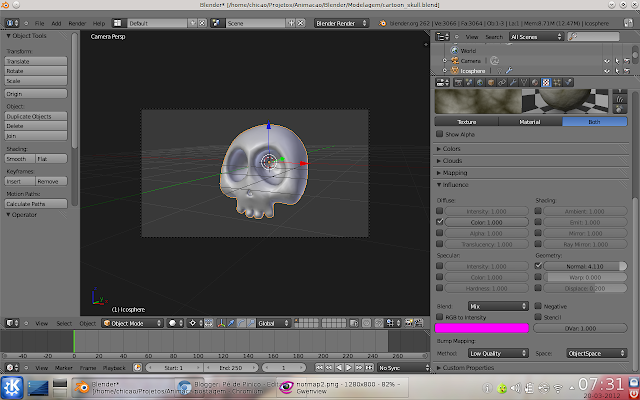Viewport: 640px width, 400px height.
Task: Toggle auto keyframe record button in timeline
Action: [138, 368]
